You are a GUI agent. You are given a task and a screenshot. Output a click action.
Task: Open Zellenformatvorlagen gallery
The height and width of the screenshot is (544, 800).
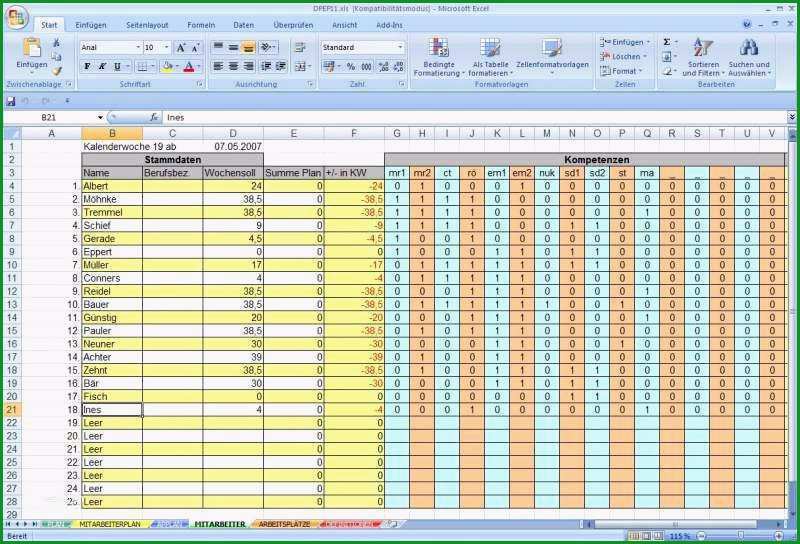tap(552, 57)
